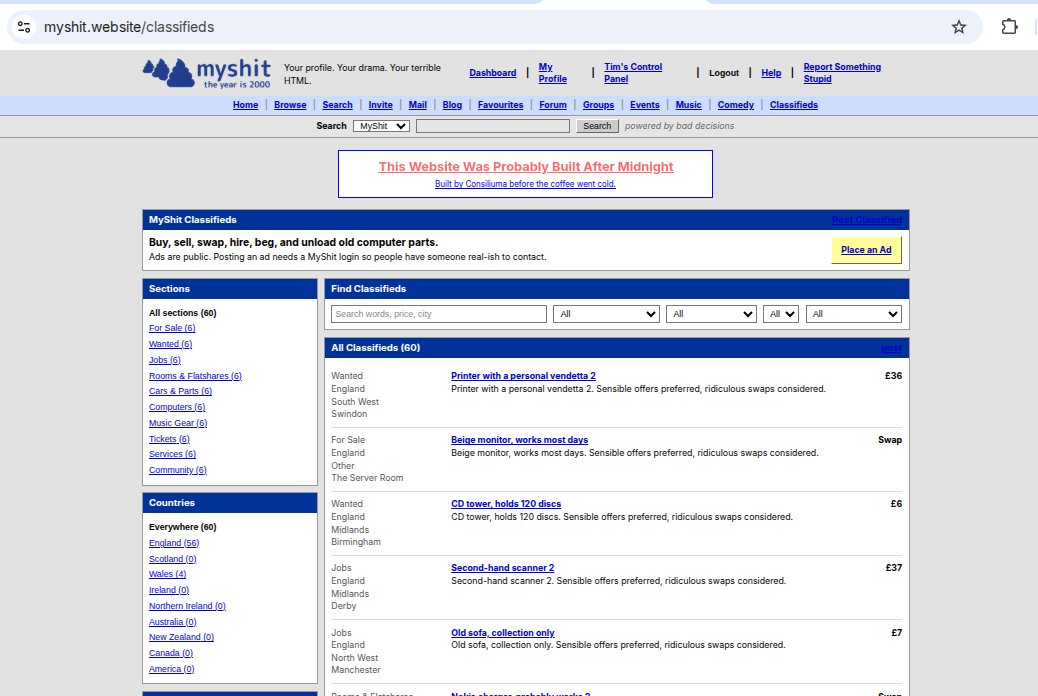Open CD tower, holds 120 discs ad
Viewport: 1038px width, 696px height.
[x=506, y=504]
